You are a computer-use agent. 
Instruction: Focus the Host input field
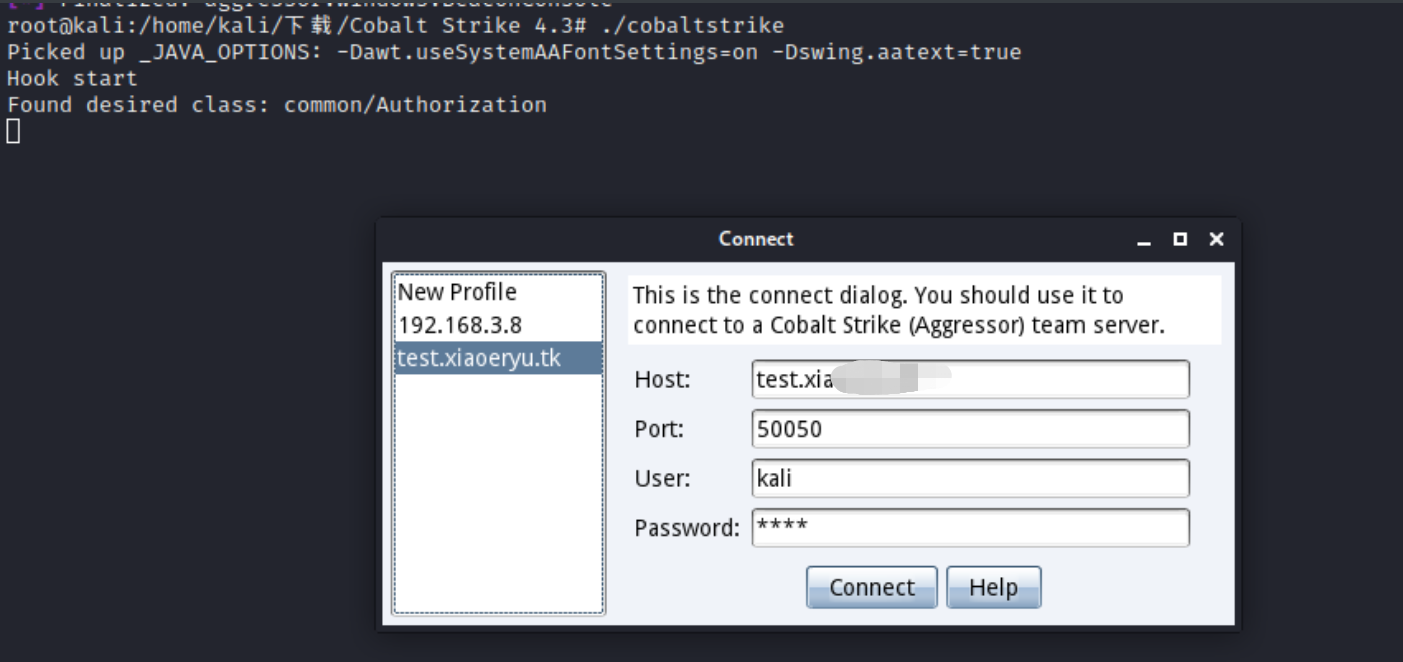pos(970,380)
